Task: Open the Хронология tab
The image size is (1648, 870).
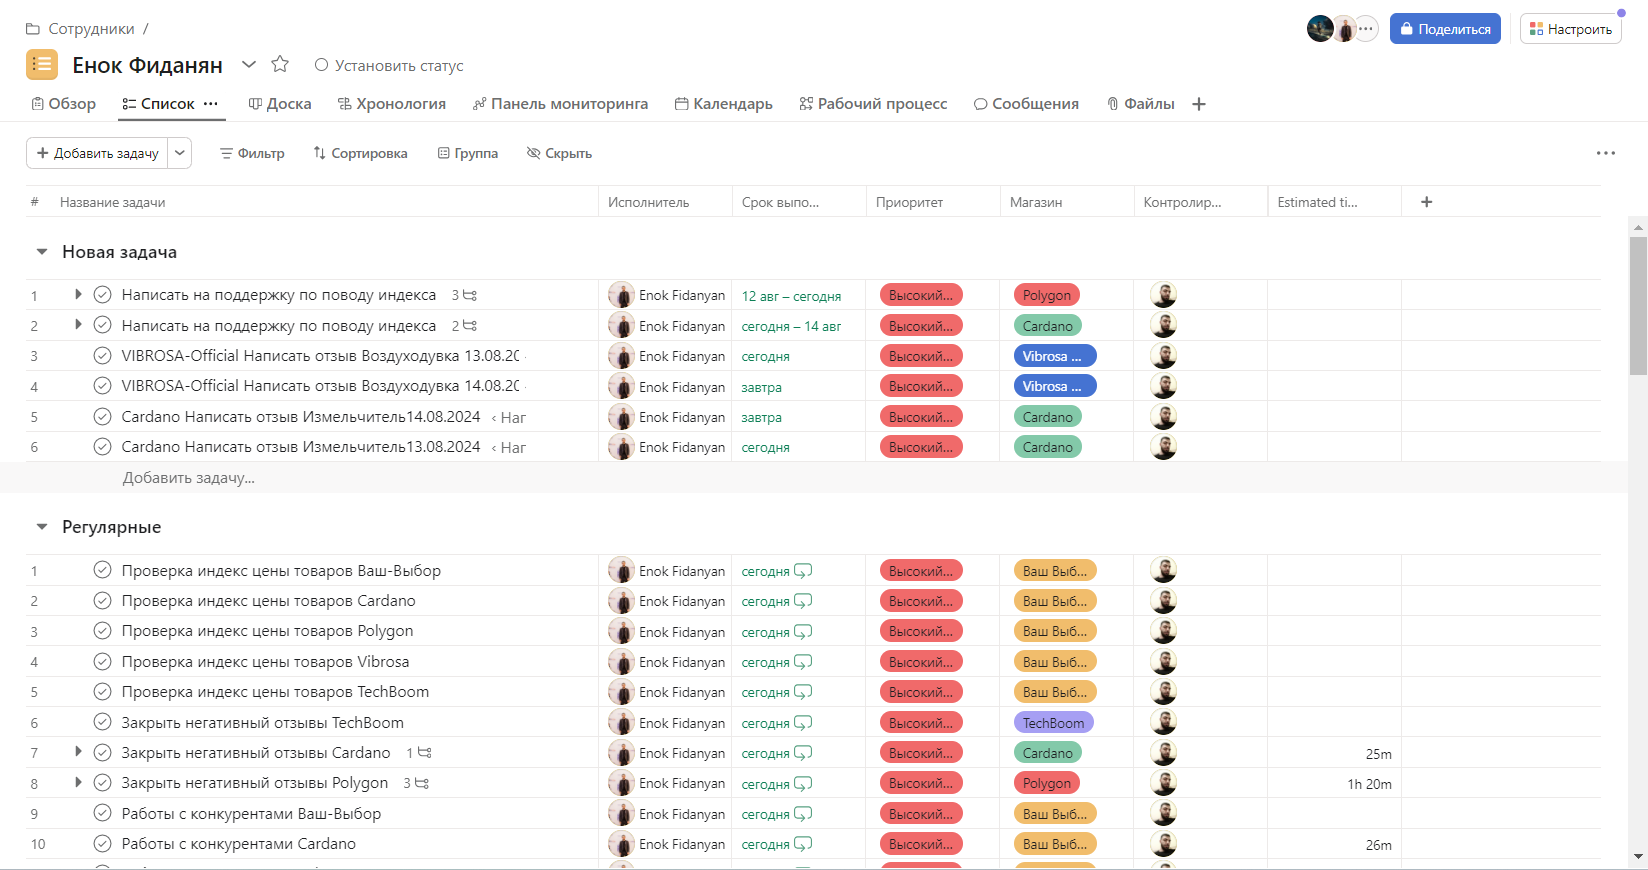Action: (x=392, y=104)
